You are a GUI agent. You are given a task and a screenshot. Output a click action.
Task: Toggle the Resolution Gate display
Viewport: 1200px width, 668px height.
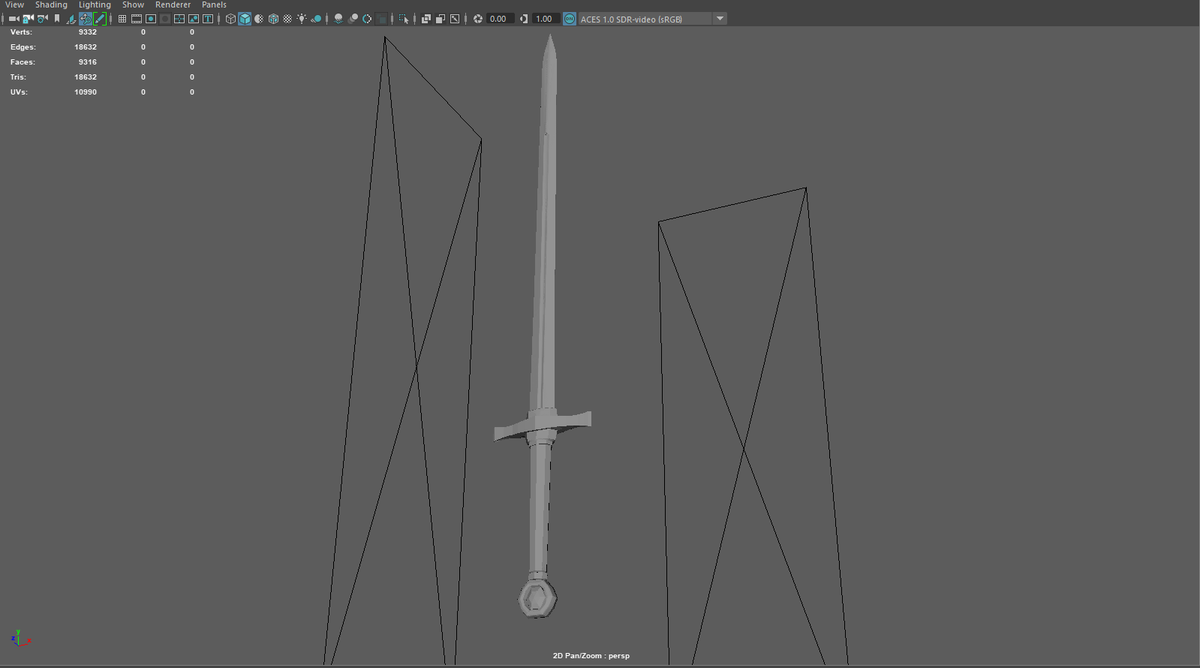[151, 19]
